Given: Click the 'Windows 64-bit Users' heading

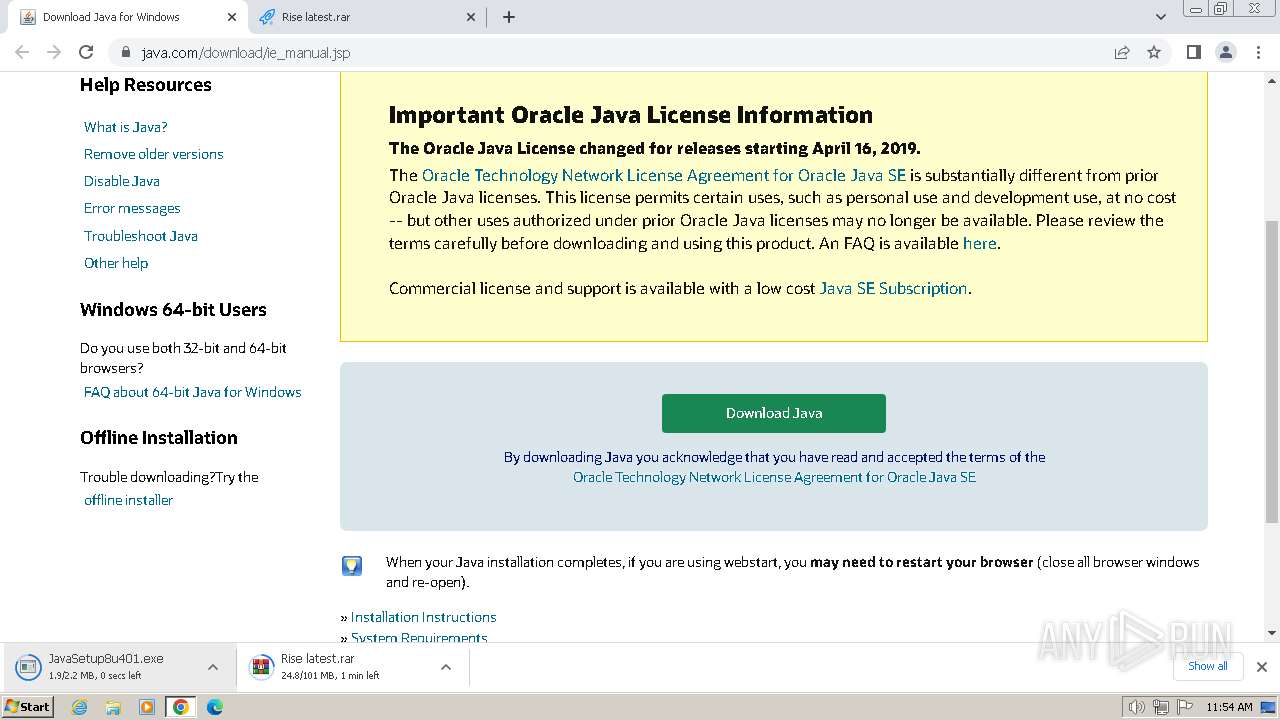Looking at the screenshot, I should pos(173,310).
